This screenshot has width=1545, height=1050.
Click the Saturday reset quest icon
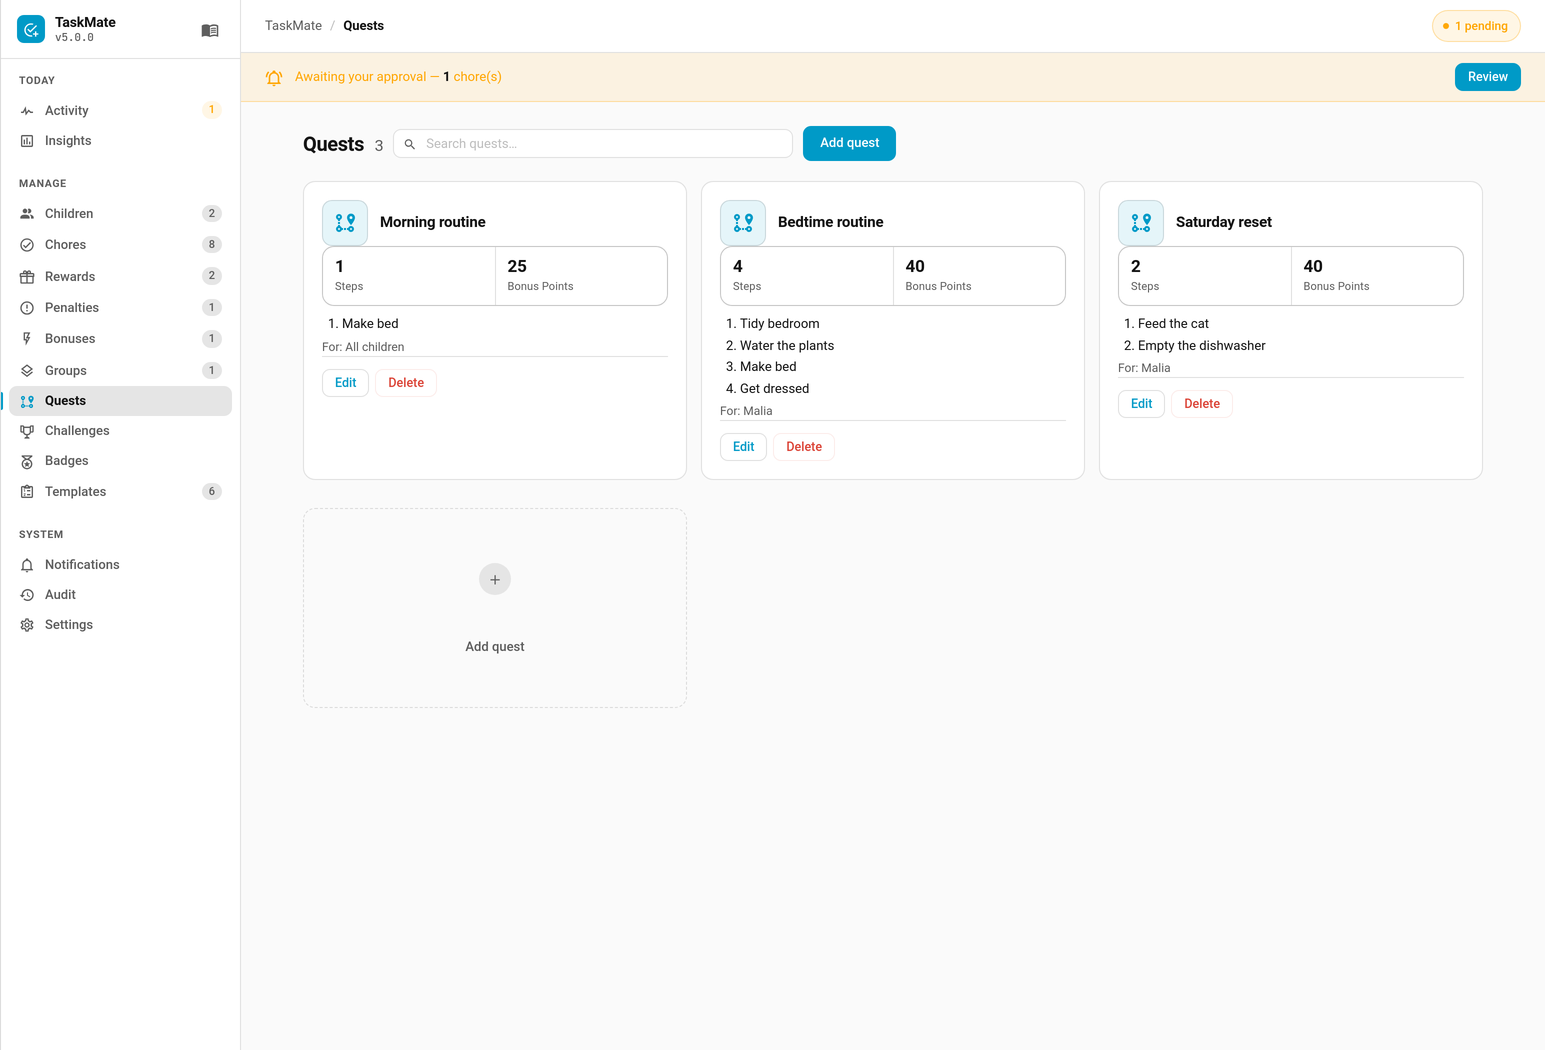(1141, 223)
